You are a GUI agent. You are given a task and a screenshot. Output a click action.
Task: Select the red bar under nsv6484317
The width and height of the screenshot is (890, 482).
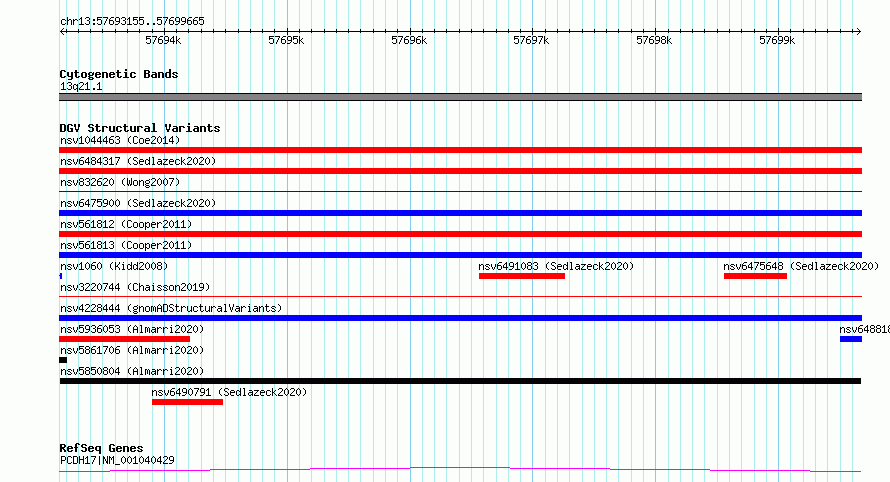click(460, 171)
